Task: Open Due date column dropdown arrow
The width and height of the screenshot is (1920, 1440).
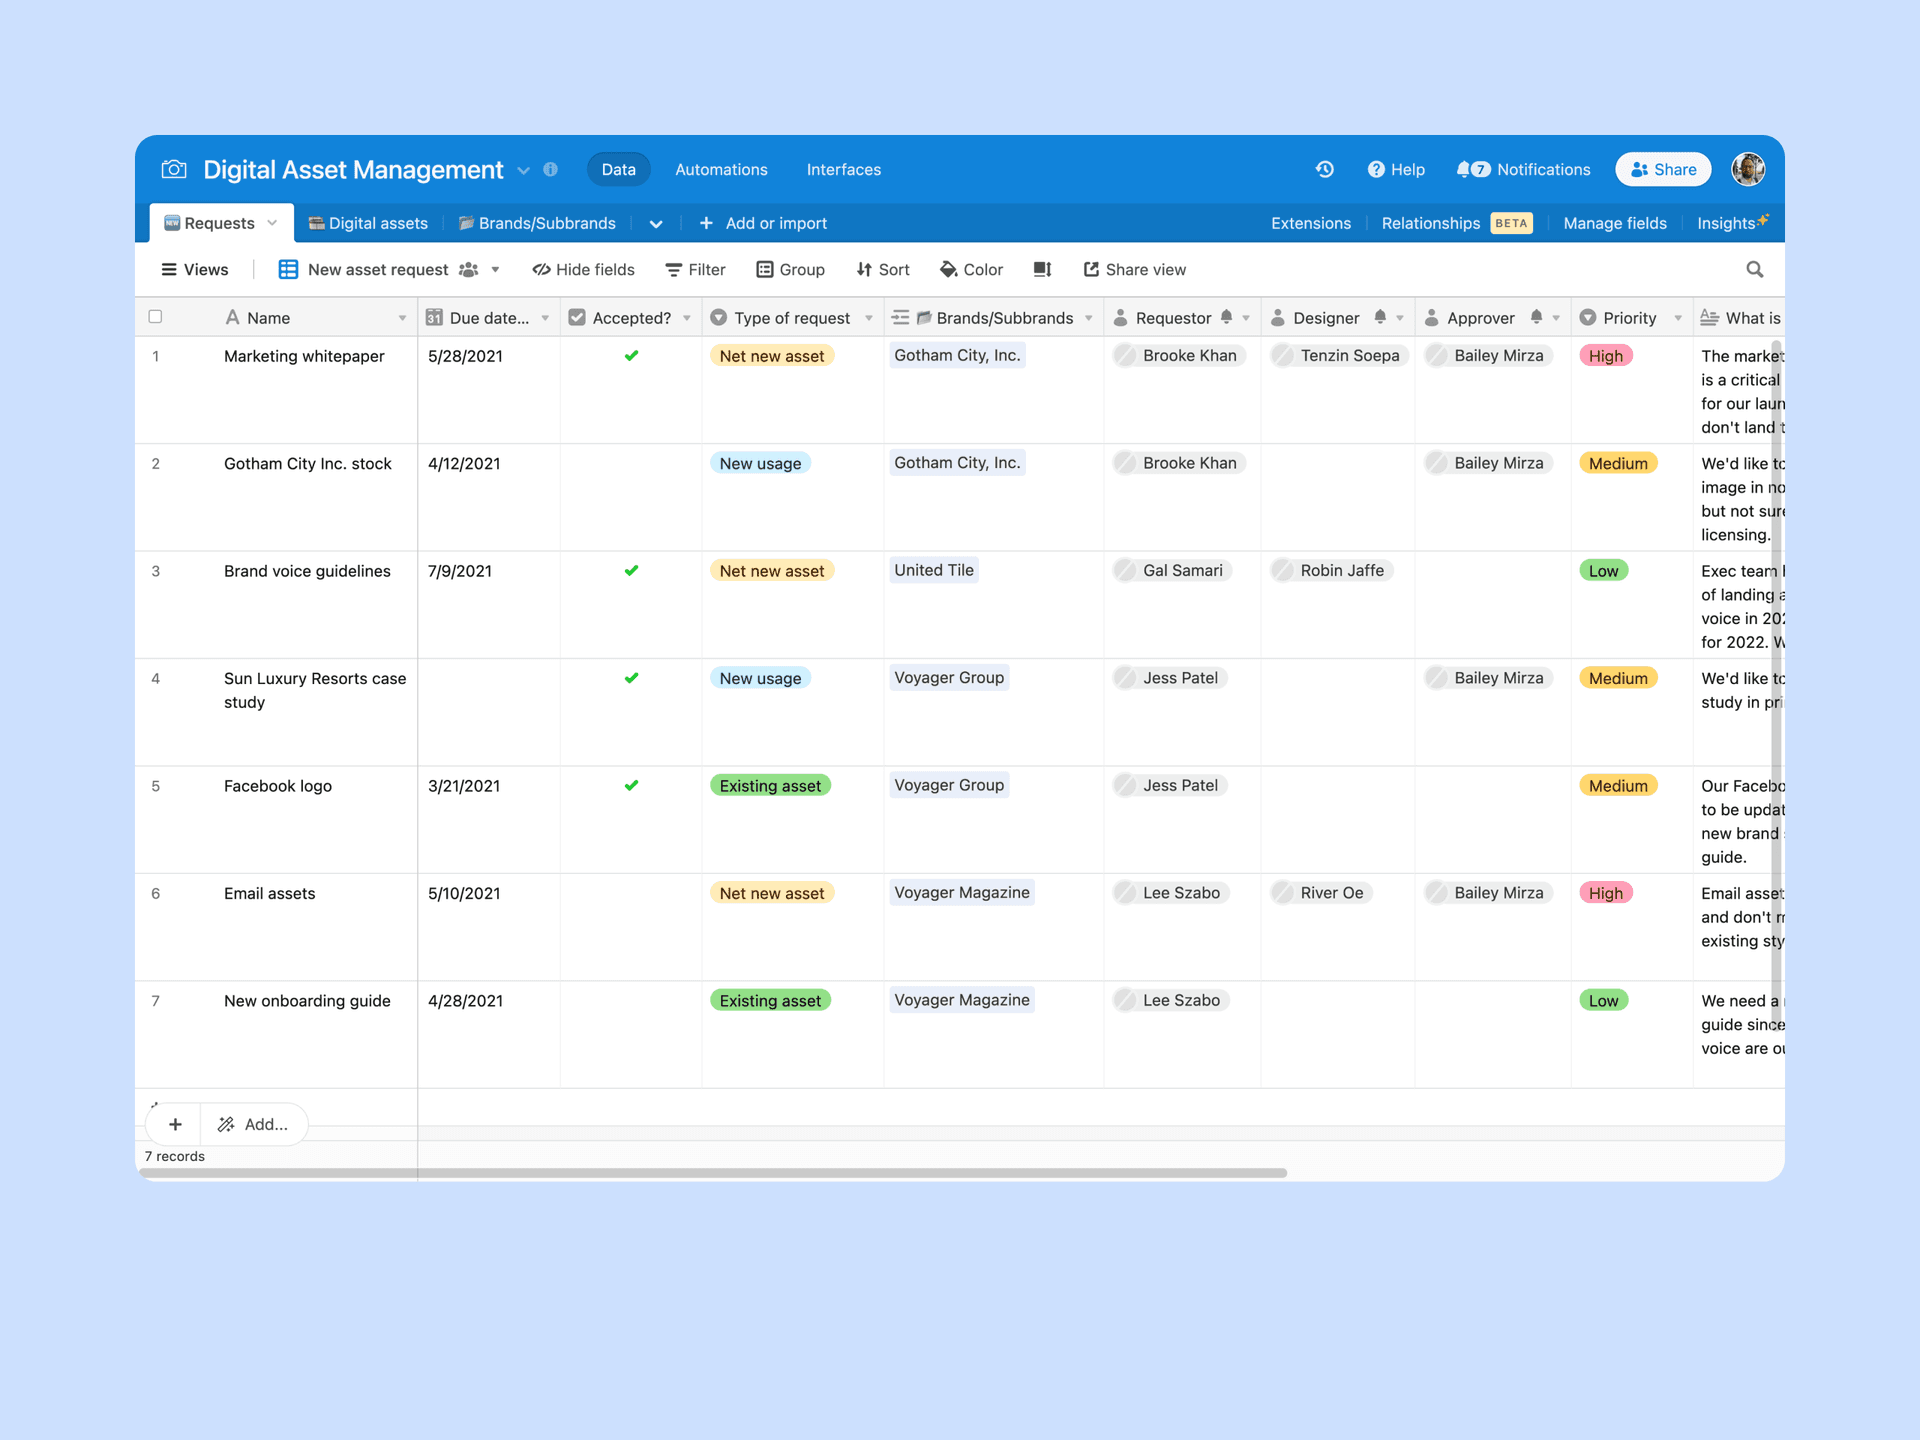Action: [x=545, y=318]
